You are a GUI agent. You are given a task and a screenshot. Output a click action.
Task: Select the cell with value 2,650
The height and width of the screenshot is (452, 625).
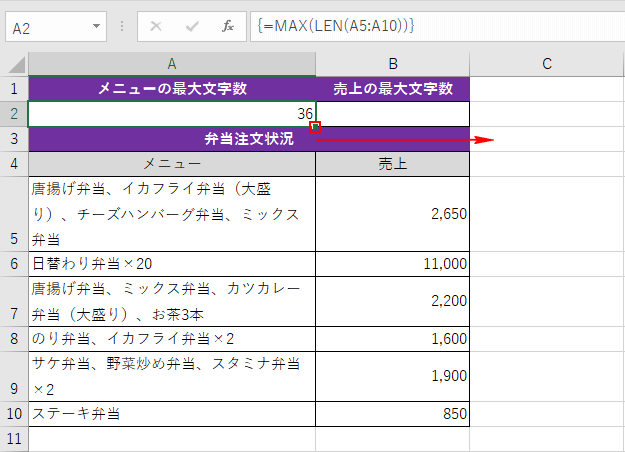pyautogui.click(x=393, y=214)
